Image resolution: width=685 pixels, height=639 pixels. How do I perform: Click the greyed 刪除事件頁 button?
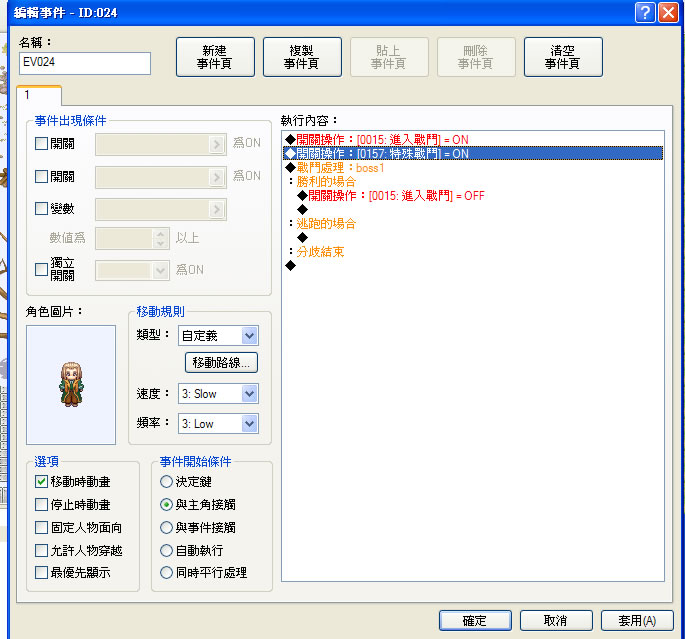[x=476, y=57]
